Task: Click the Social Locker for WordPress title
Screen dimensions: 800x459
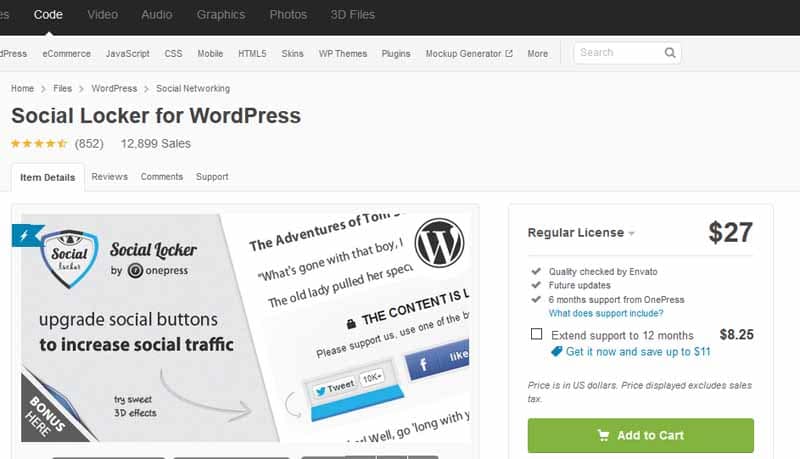Action: coord(156,116)
